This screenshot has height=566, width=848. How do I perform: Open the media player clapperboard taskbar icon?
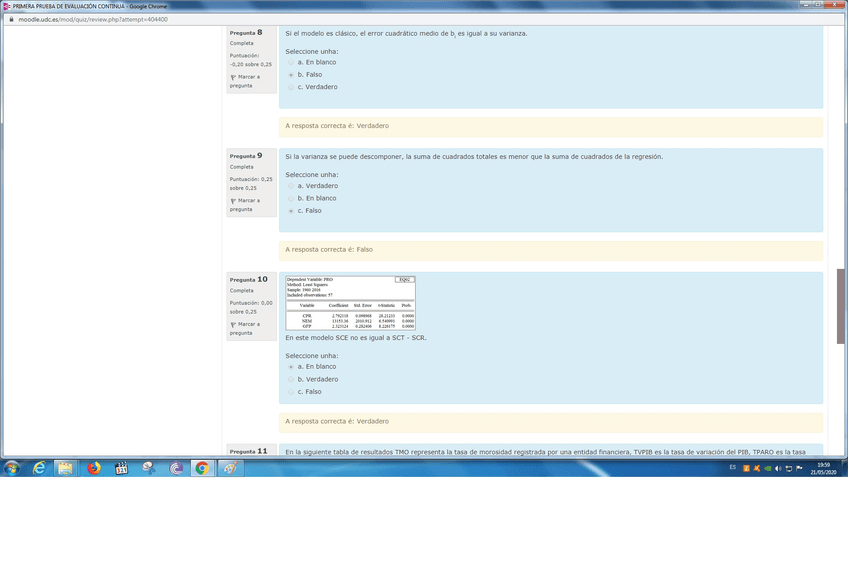click(121, 468)
